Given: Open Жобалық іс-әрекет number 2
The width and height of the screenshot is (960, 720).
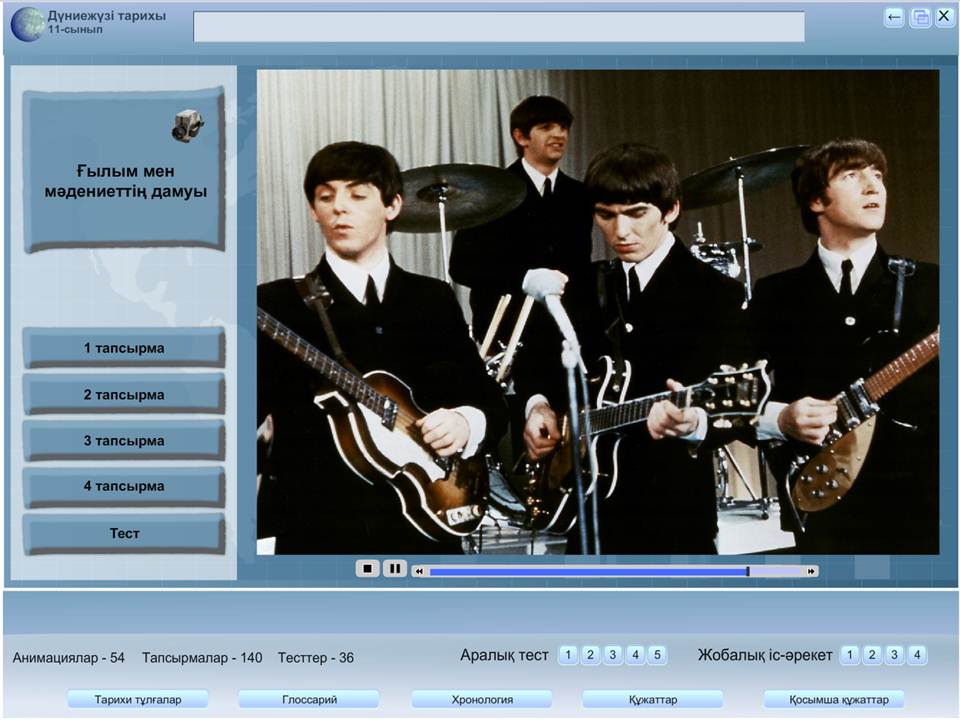Looking at the screenshot, I should pyautogui.click(x=872, y=655).
